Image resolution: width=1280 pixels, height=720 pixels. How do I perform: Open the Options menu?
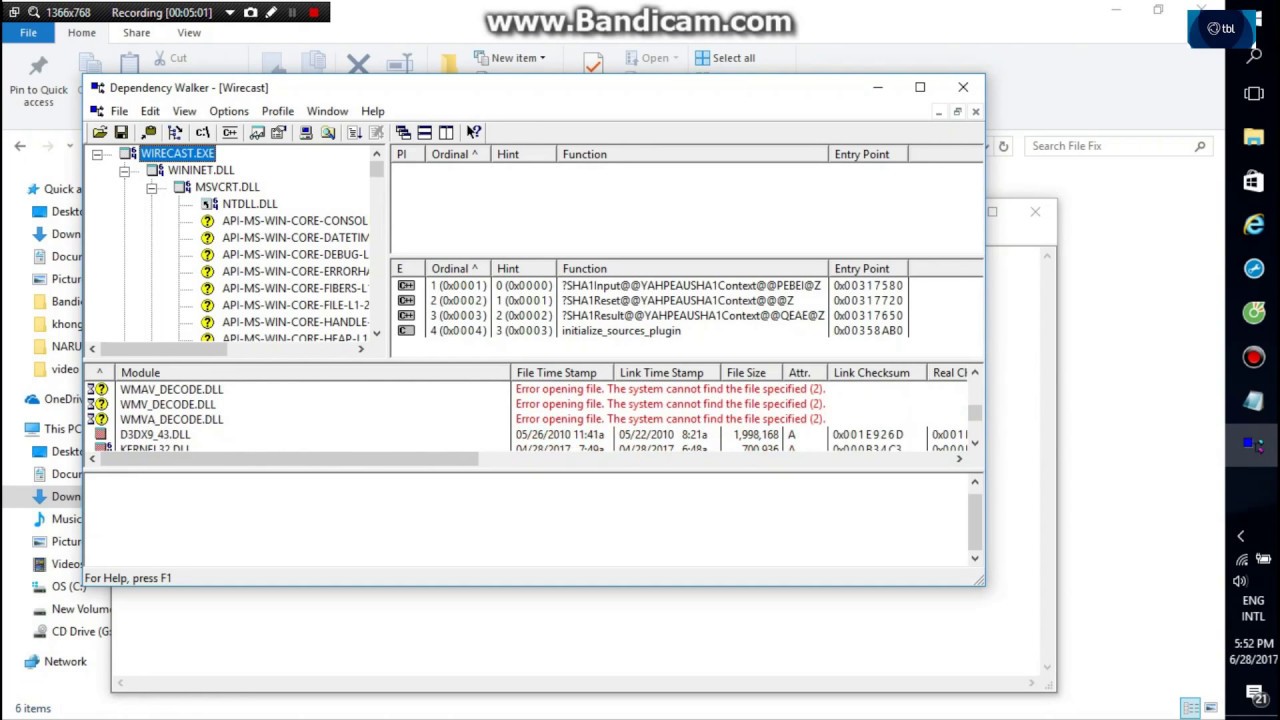point(229,111)
